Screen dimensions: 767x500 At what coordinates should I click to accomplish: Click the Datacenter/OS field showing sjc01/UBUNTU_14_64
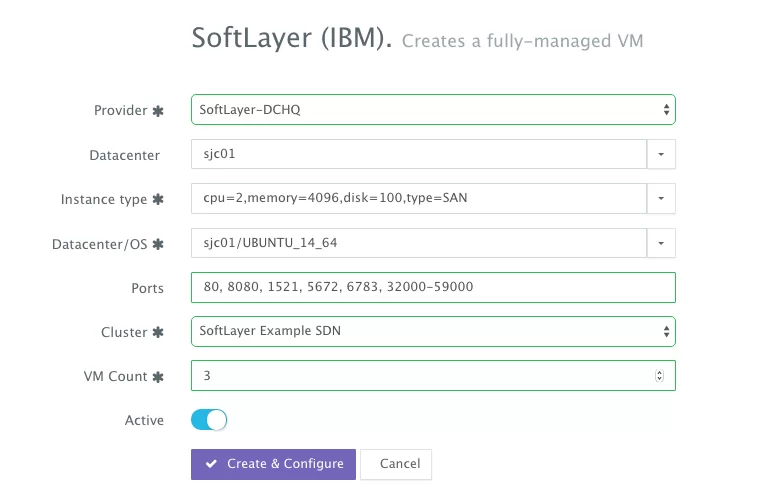point(419,243)
